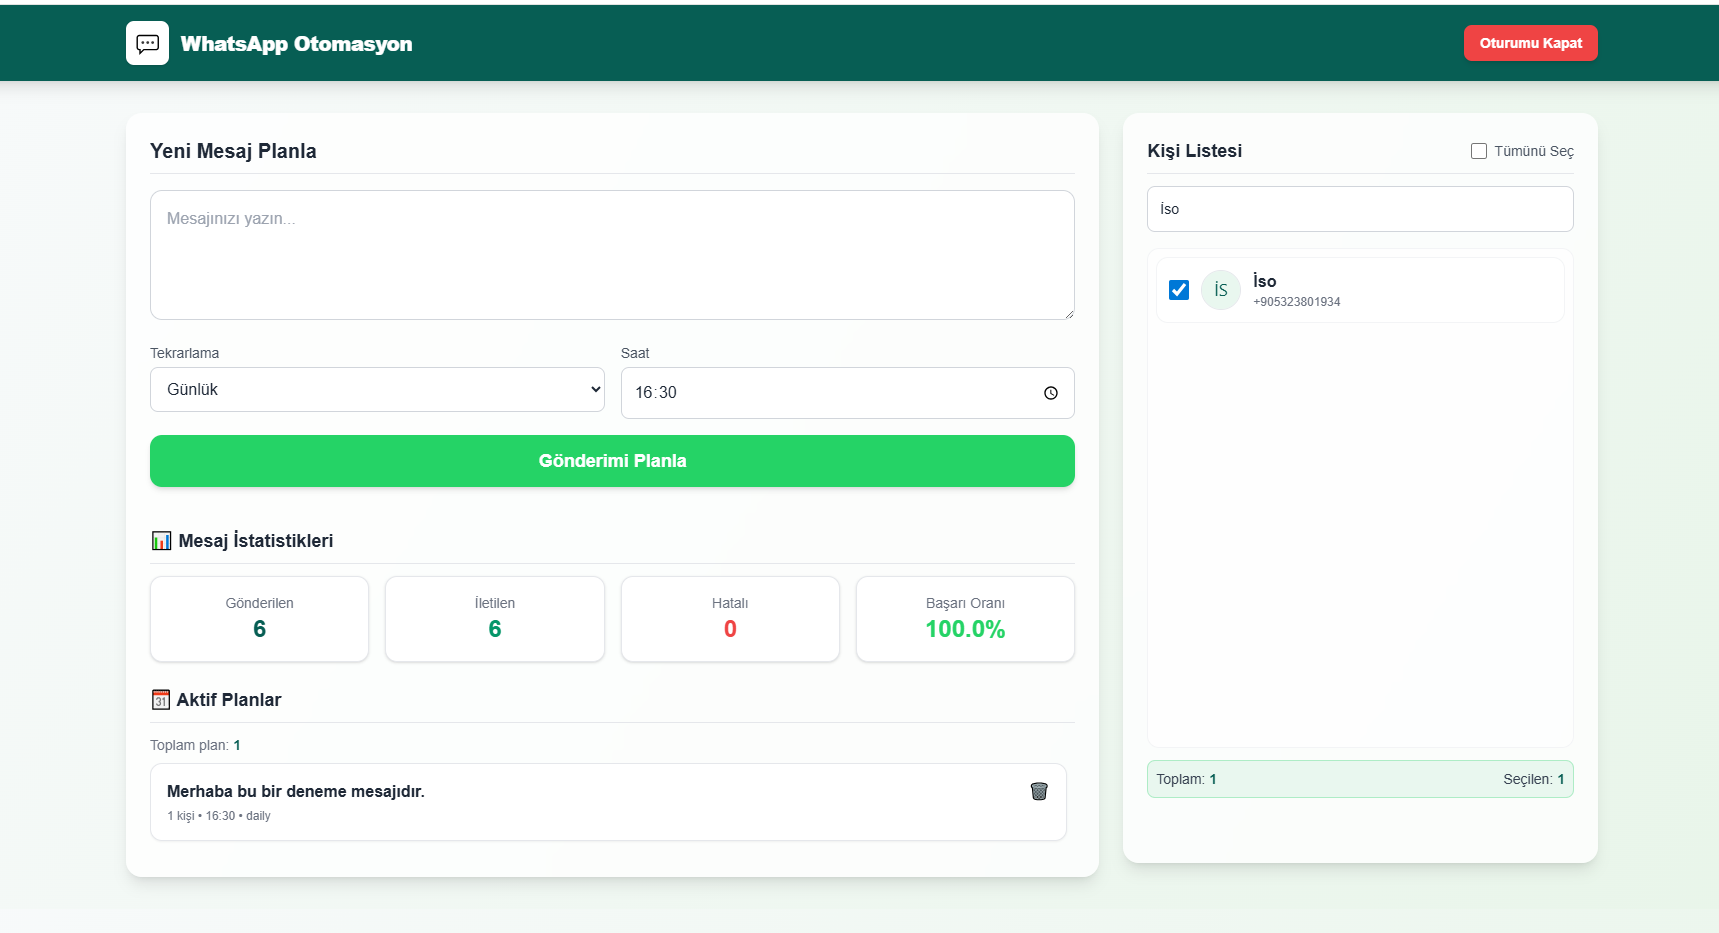The height and width of the screenshot is (933, 1719).
Task: Click the Kişi Listesi heading
Action: click(1194, 151)
